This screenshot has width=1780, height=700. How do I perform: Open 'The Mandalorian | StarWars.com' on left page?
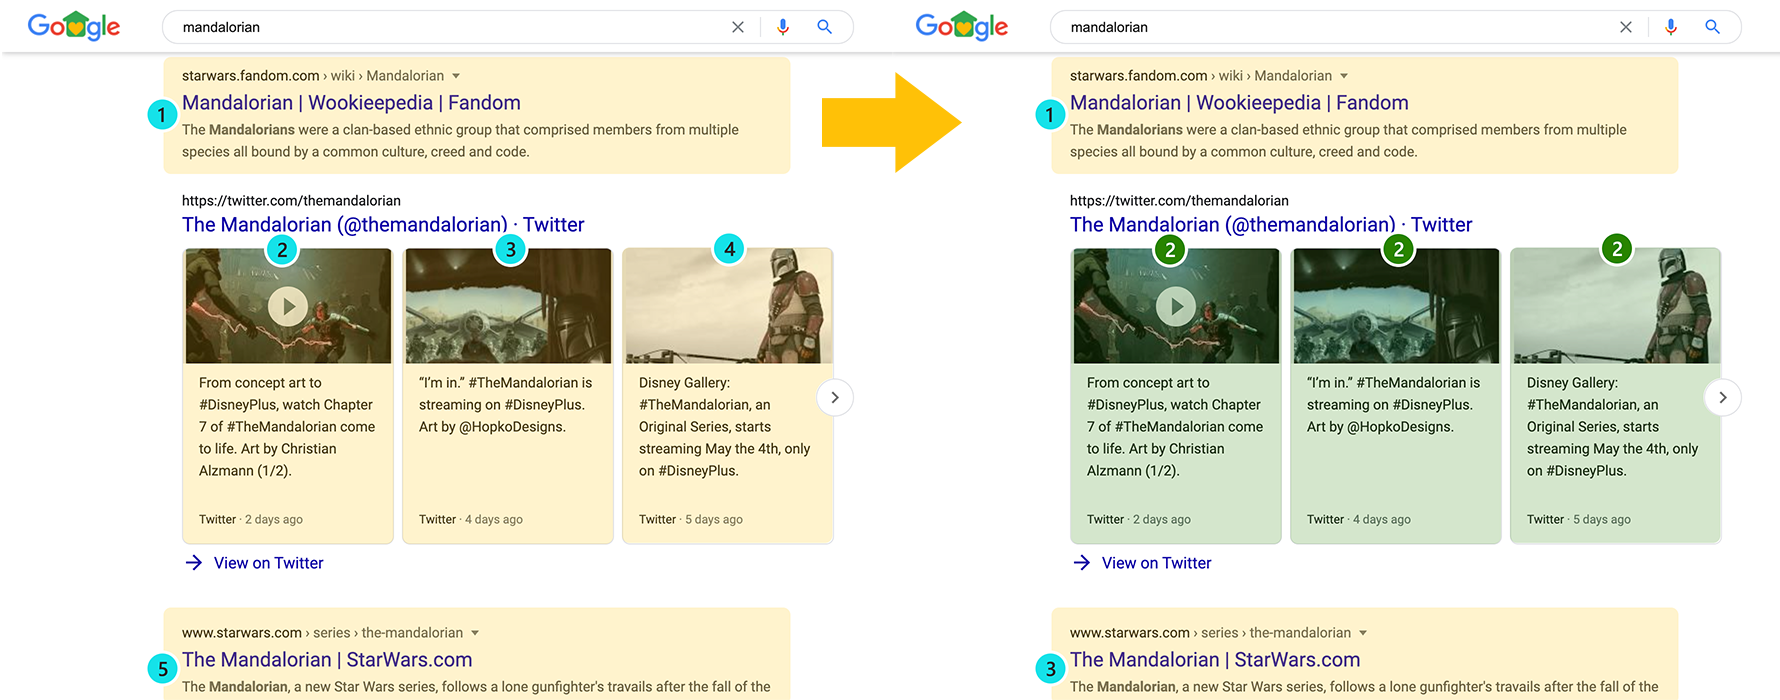pos(327,660)
